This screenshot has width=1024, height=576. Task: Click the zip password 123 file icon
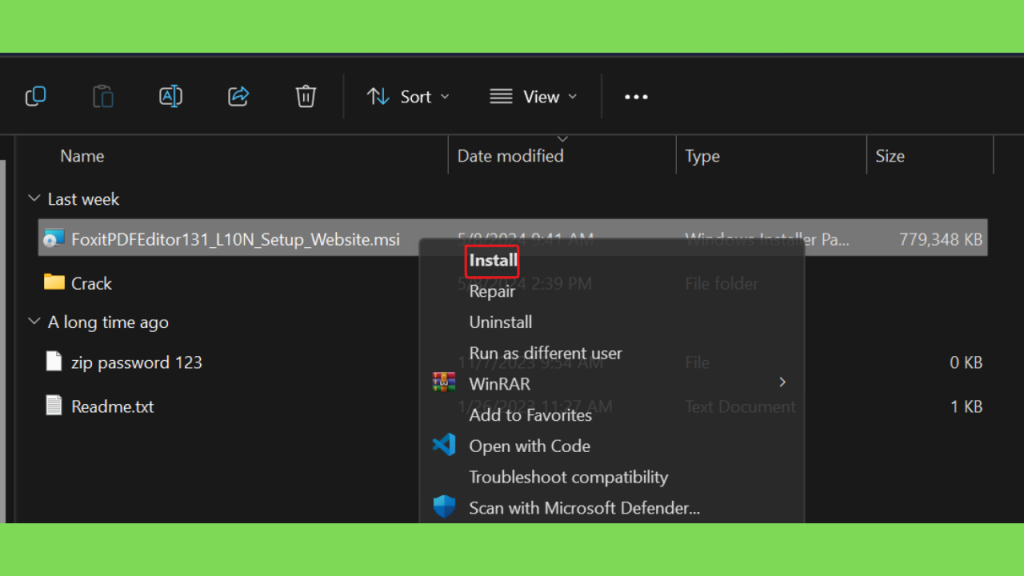tap(54, 361)
